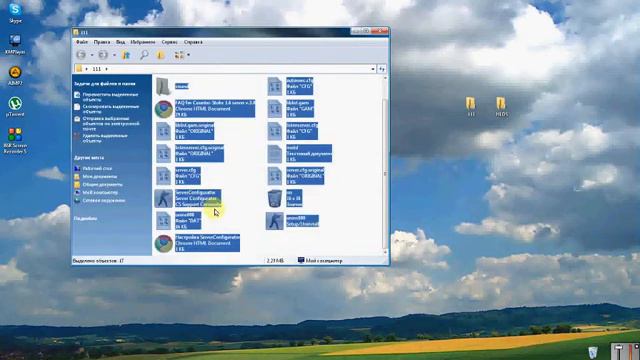Select the ServerConfigurator application icon
The width and height of the screenshot is (640, 360).
tap(163, 198)
